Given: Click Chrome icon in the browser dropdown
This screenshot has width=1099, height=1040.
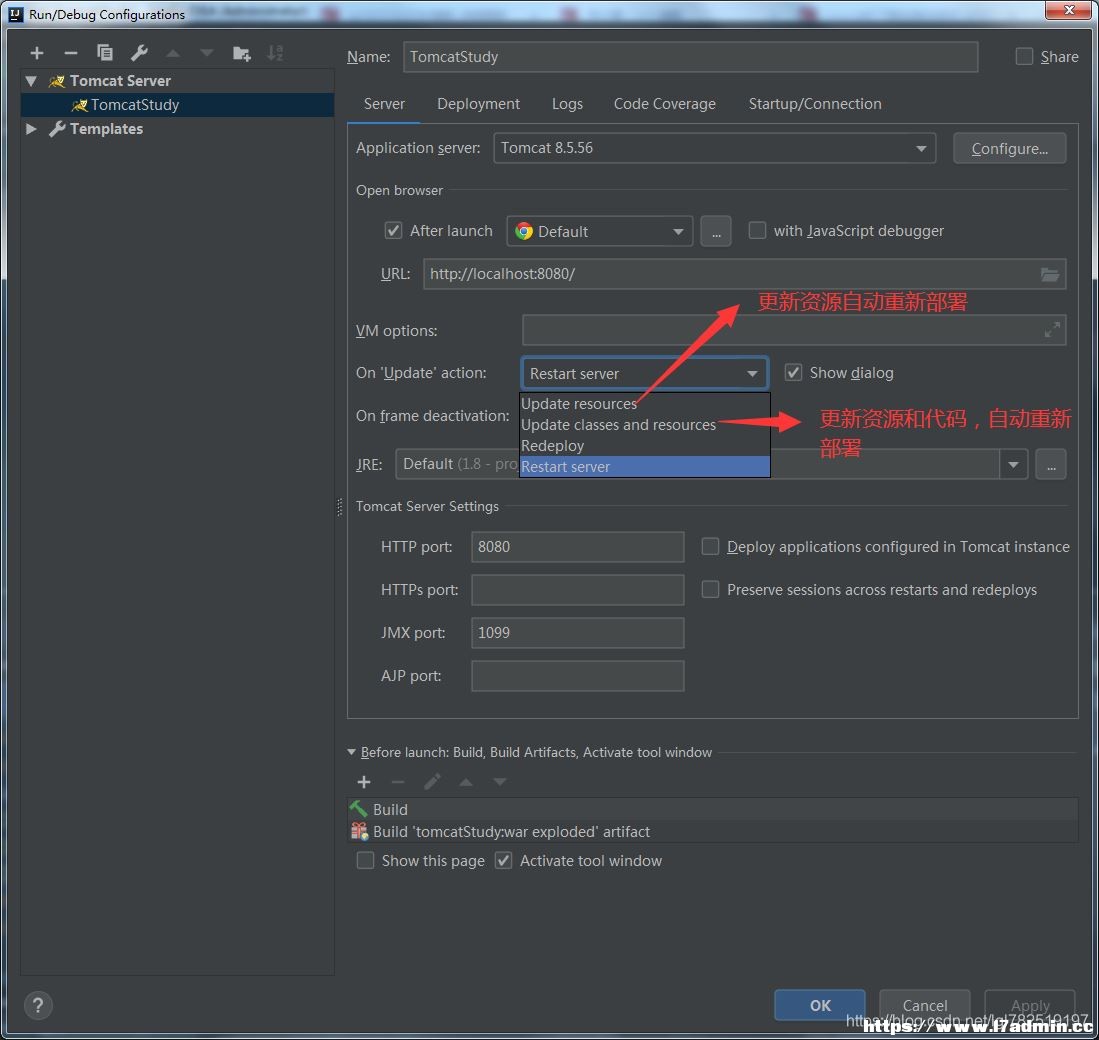Looking at the screenshot, I should (x=524, y=231).
